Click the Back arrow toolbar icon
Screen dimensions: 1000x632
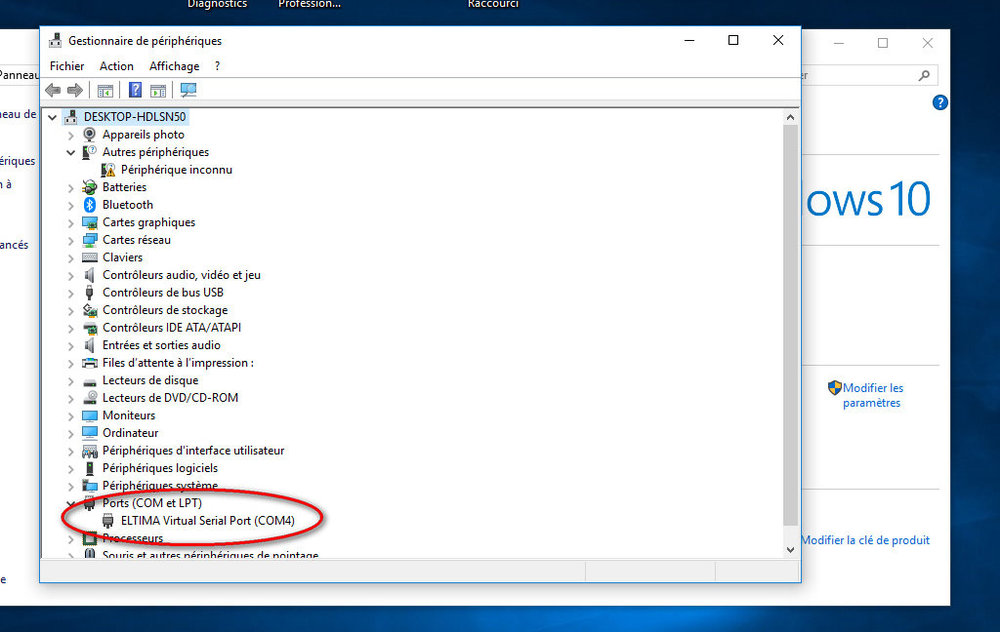(x=53, y=91)
